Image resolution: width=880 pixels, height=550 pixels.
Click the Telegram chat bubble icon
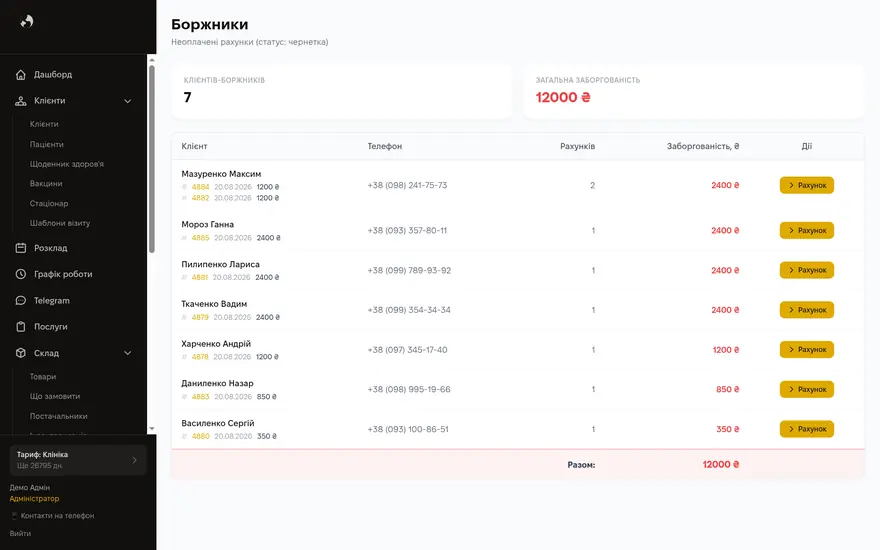(x=21, y=301)
